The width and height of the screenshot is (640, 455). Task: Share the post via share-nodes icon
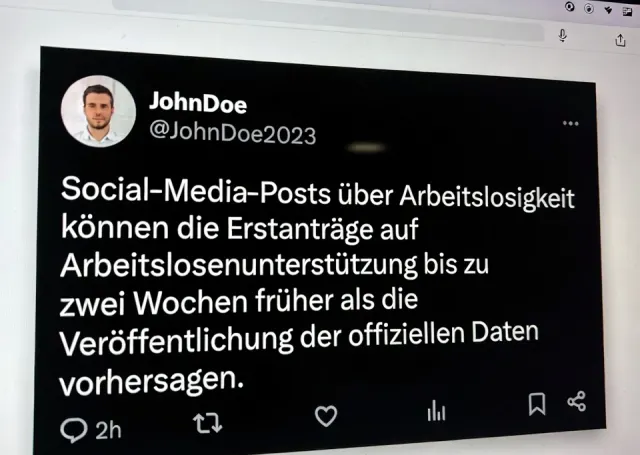(x=576, y=401)
